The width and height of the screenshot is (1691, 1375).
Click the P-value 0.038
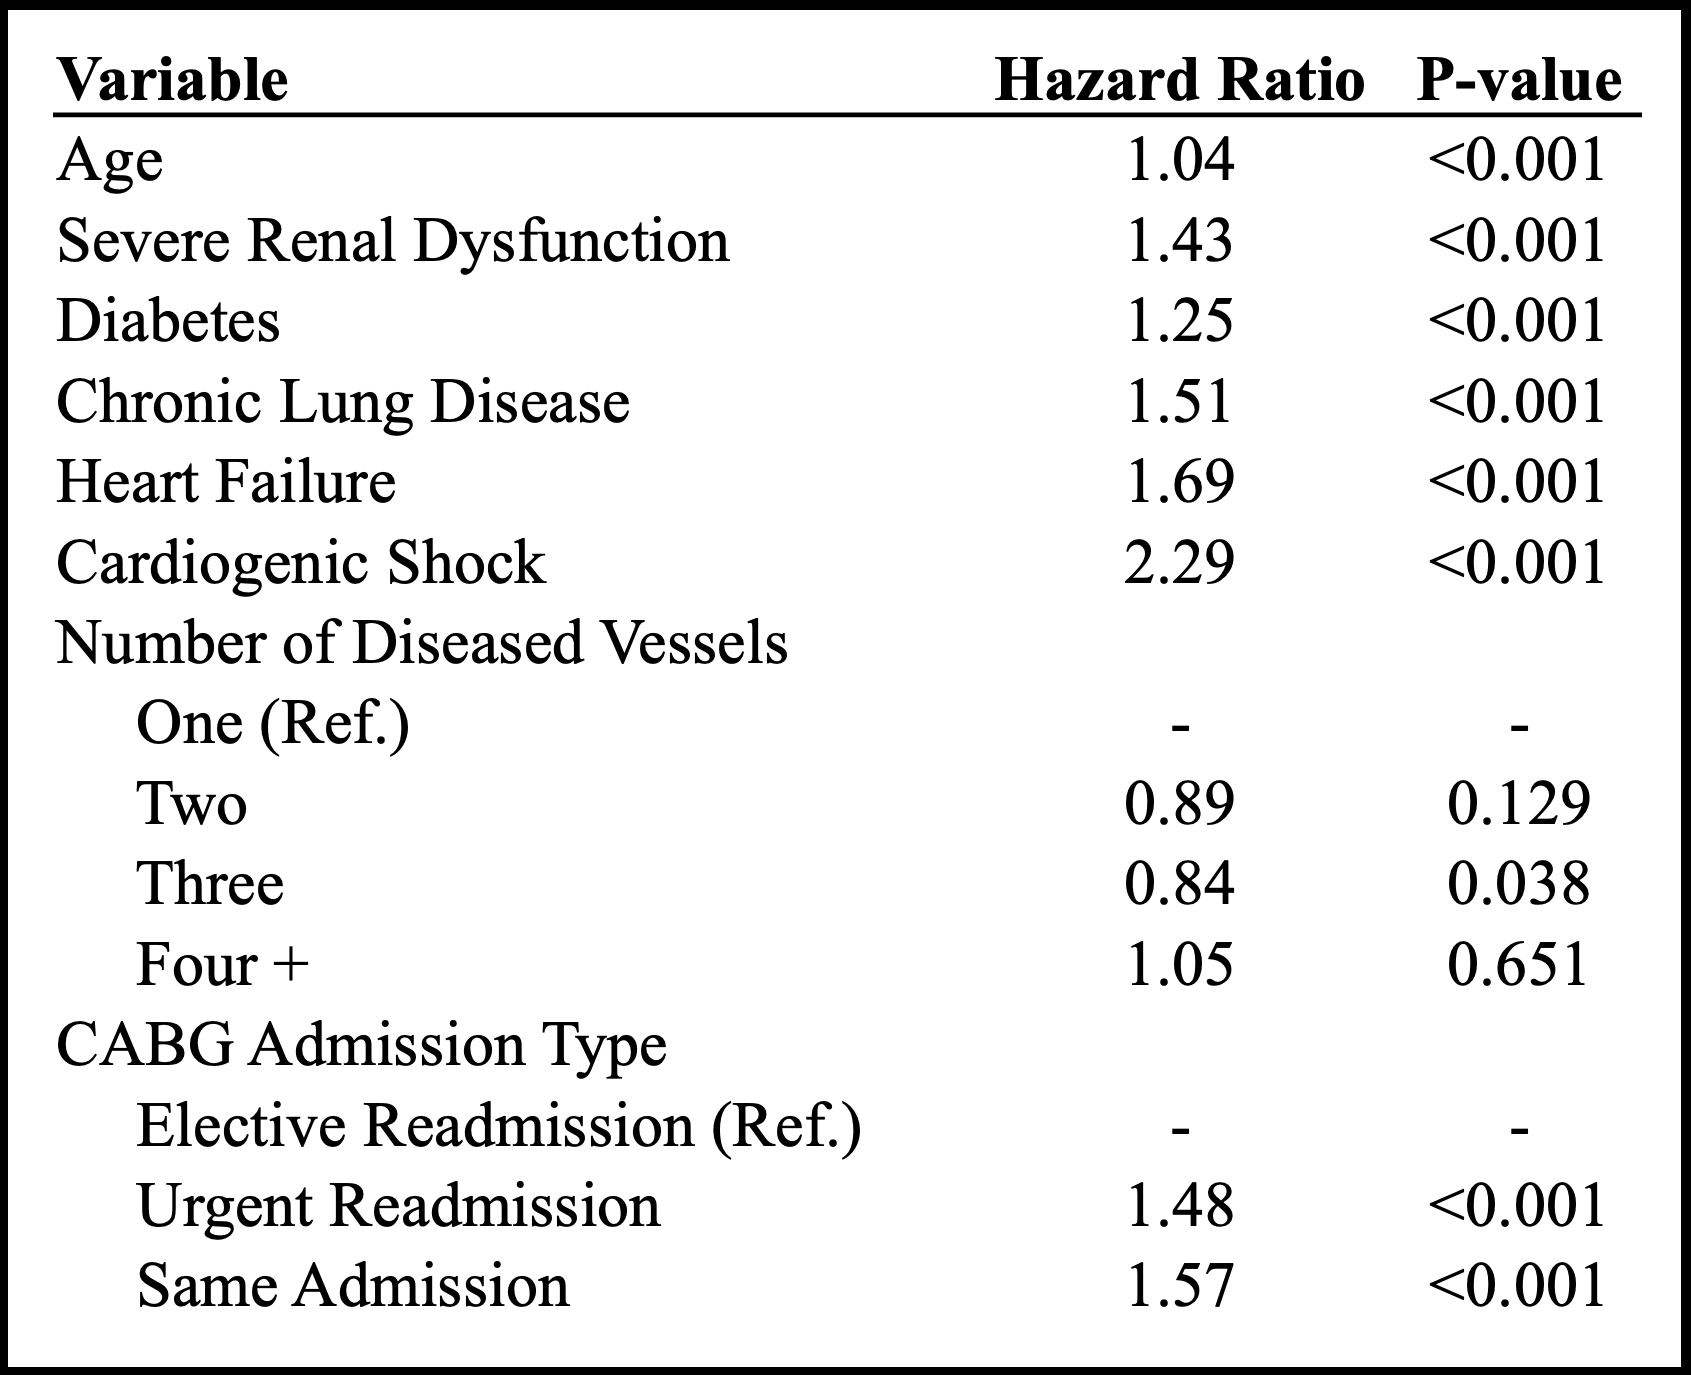point(1518,884)
